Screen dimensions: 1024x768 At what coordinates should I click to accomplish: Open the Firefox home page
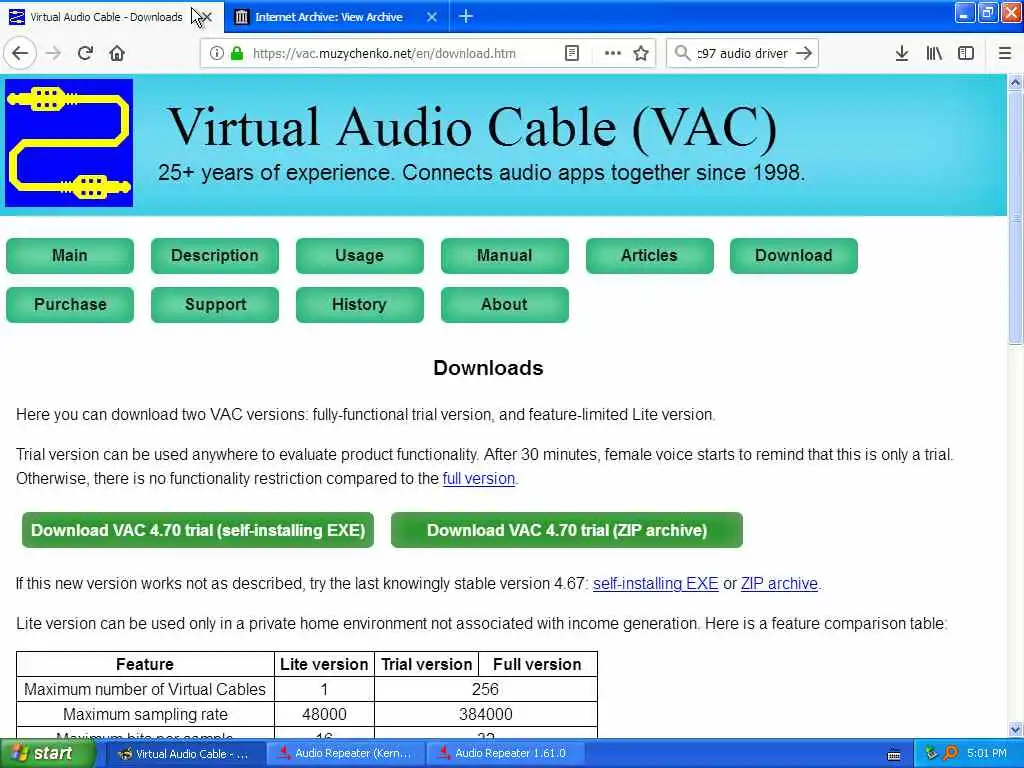(x=117, y=54)
